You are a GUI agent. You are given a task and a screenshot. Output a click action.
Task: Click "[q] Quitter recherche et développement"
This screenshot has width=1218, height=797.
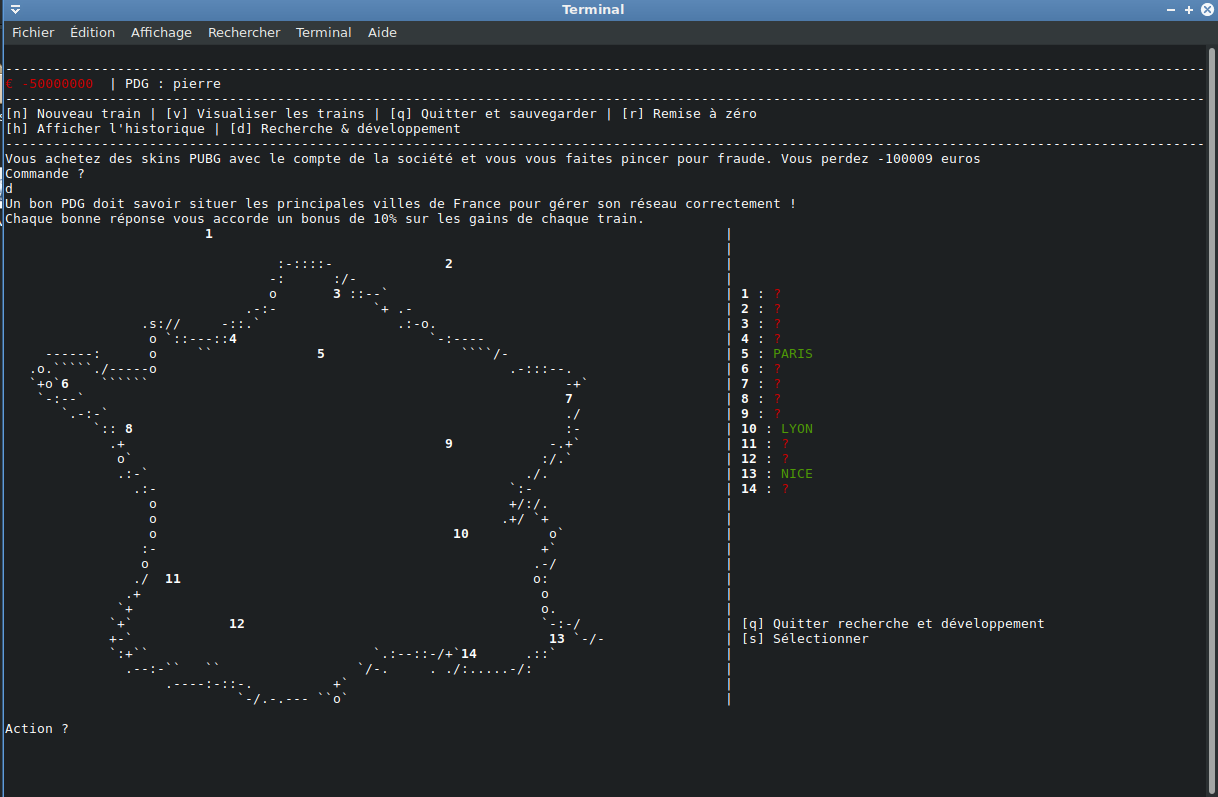click(x=893, y=624)
